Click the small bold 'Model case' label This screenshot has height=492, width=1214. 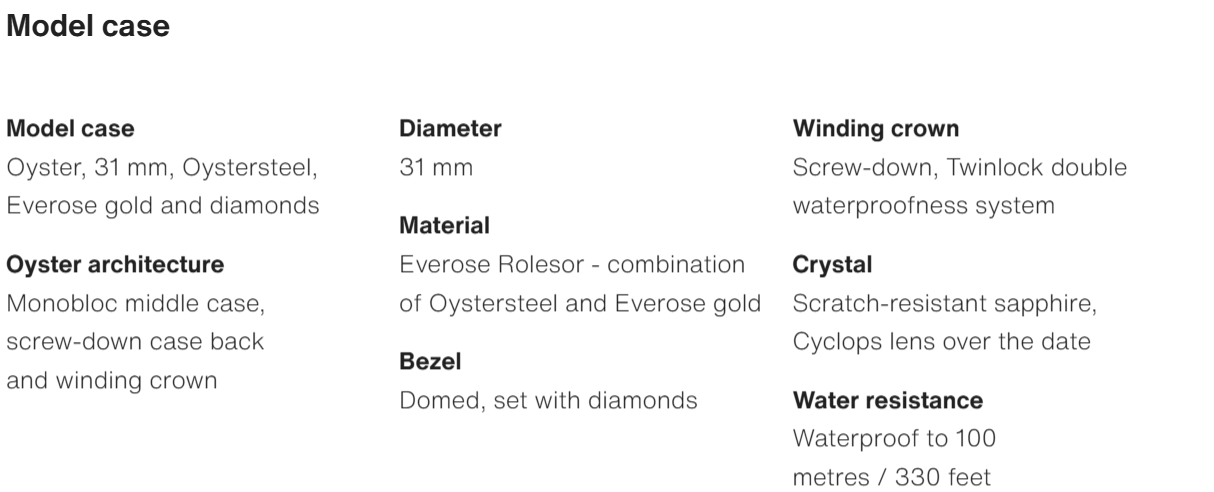coord(70,129)
